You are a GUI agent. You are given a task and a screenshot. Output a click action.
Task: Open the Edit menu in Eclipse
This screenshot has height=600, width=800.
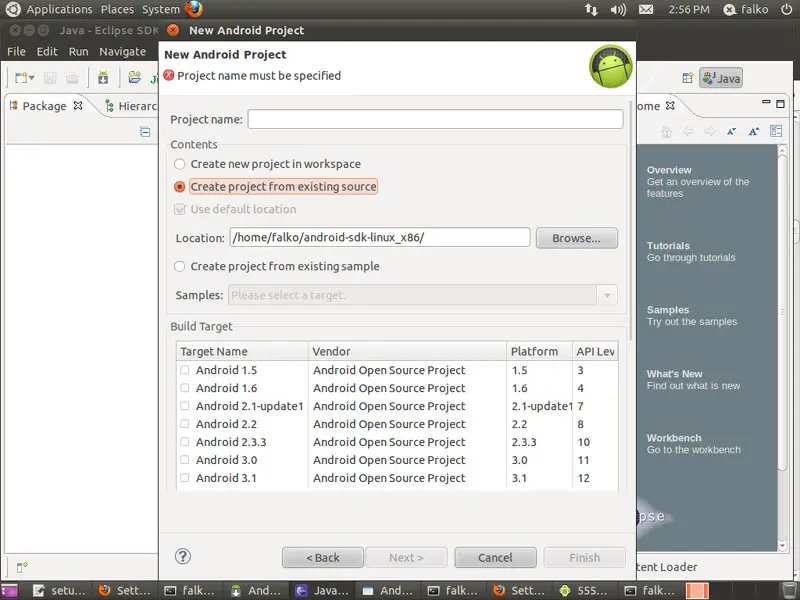(47, 52)
